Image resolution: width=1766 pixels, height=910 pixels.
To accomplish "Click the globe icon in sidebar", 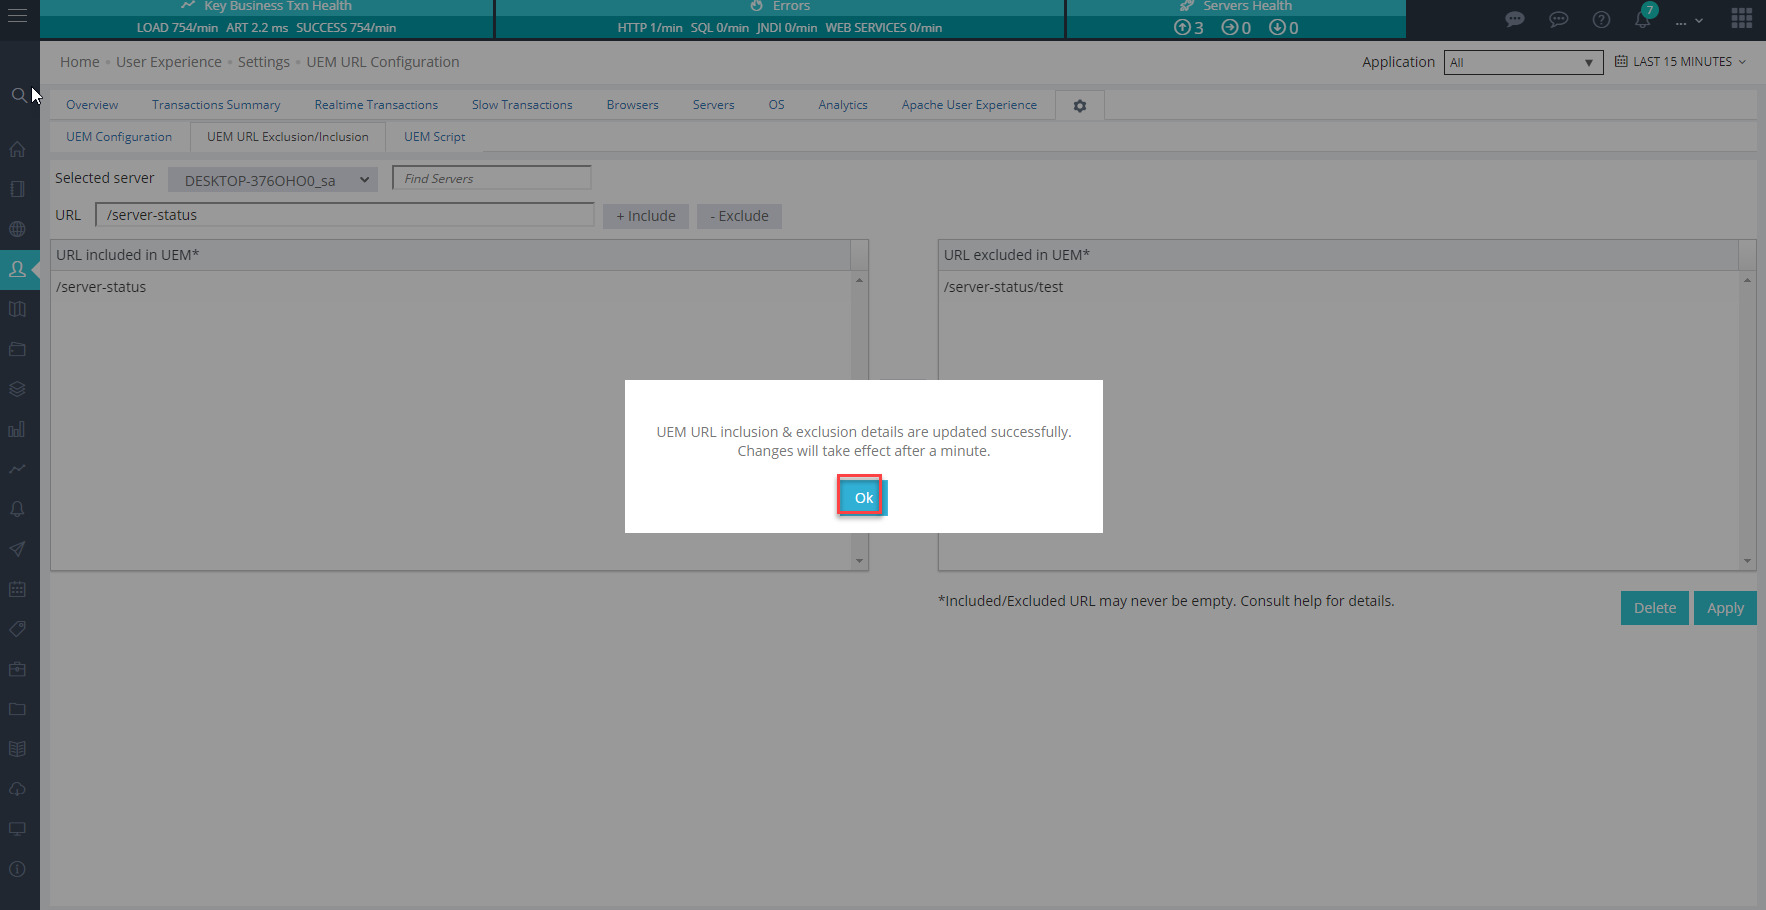I will (17, 229).
